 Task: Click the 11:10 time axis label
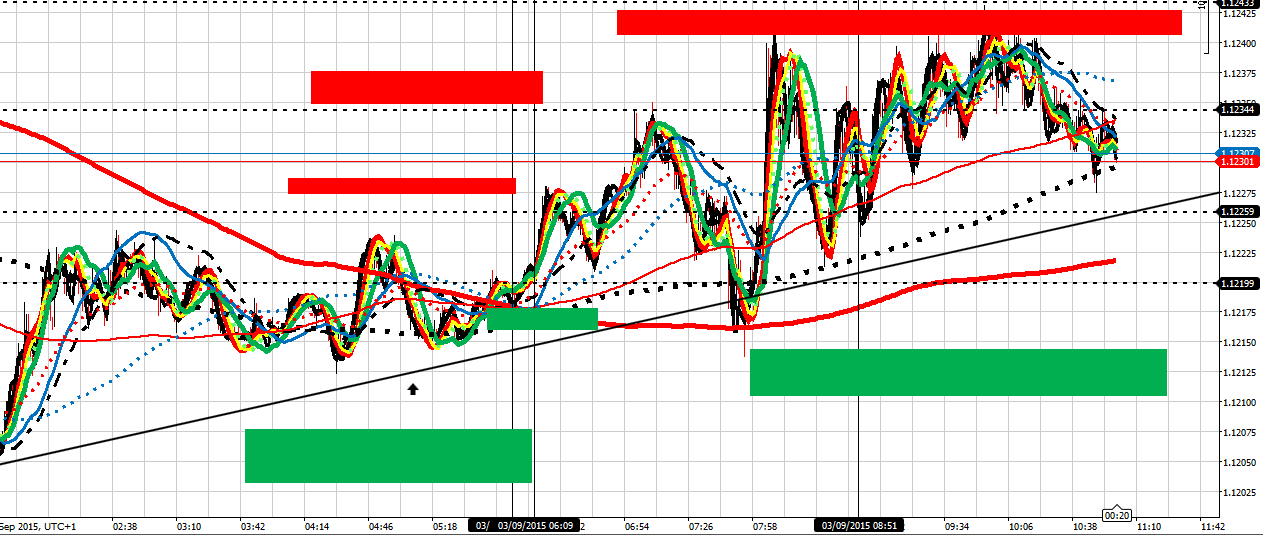pos(1149,525)
